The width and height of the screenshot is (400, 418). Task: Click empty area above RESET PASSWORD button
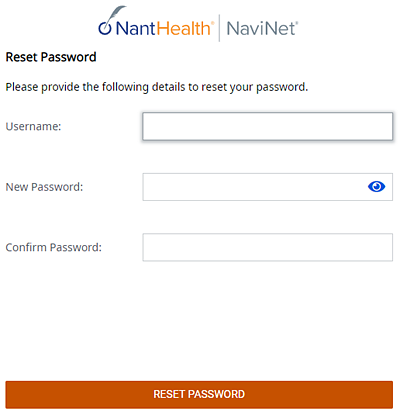pyautogui.click(x=199, y=320)
